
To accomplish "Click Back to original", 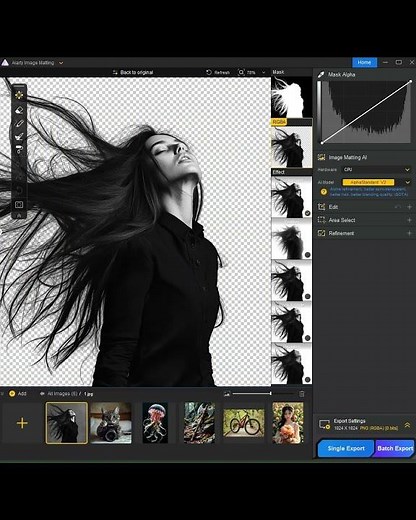I will click(x=137, y=72).
